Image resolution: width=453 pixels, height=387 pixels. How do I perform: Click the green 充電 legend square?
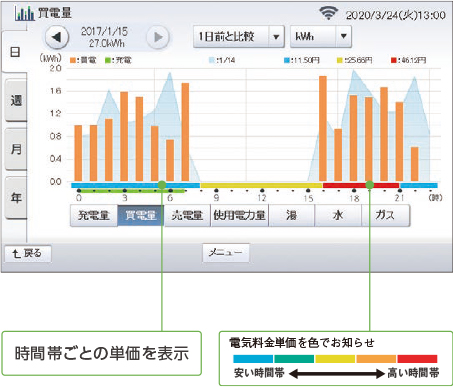108,60
